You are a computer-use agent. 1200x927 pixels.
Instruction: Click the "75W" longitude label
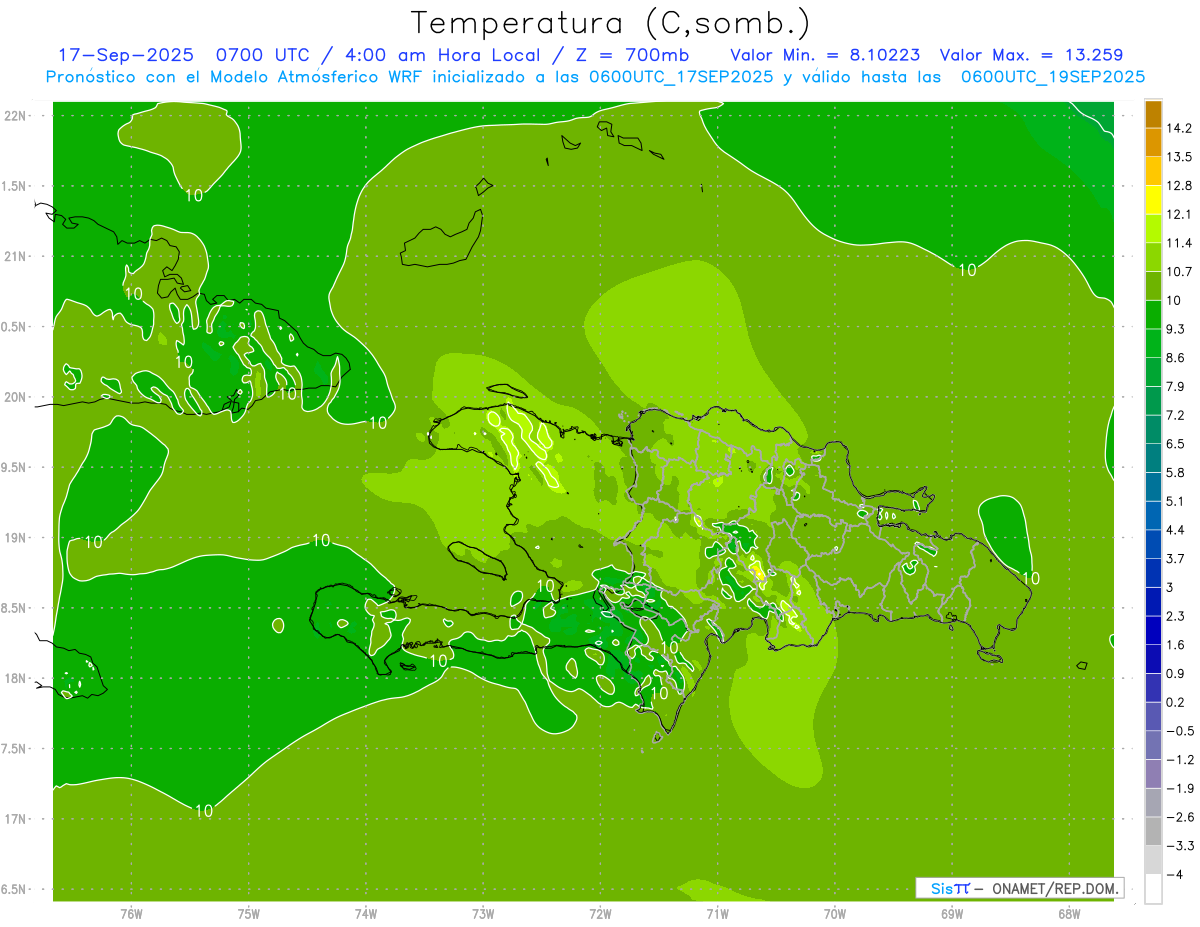pyautogui.click(x=249, y=914)
